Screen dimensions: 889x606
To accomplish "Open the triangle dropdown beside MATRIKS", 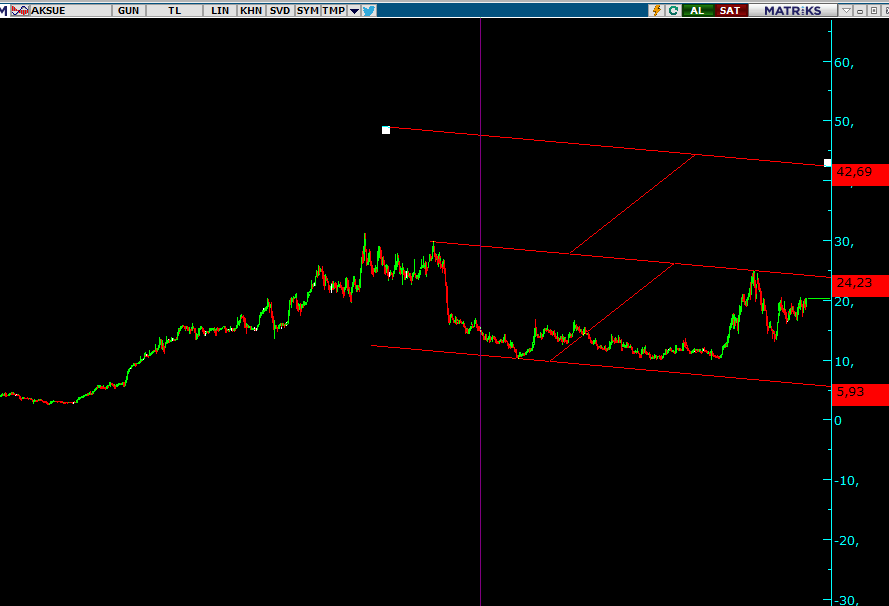I will click(x=846, y=10).
